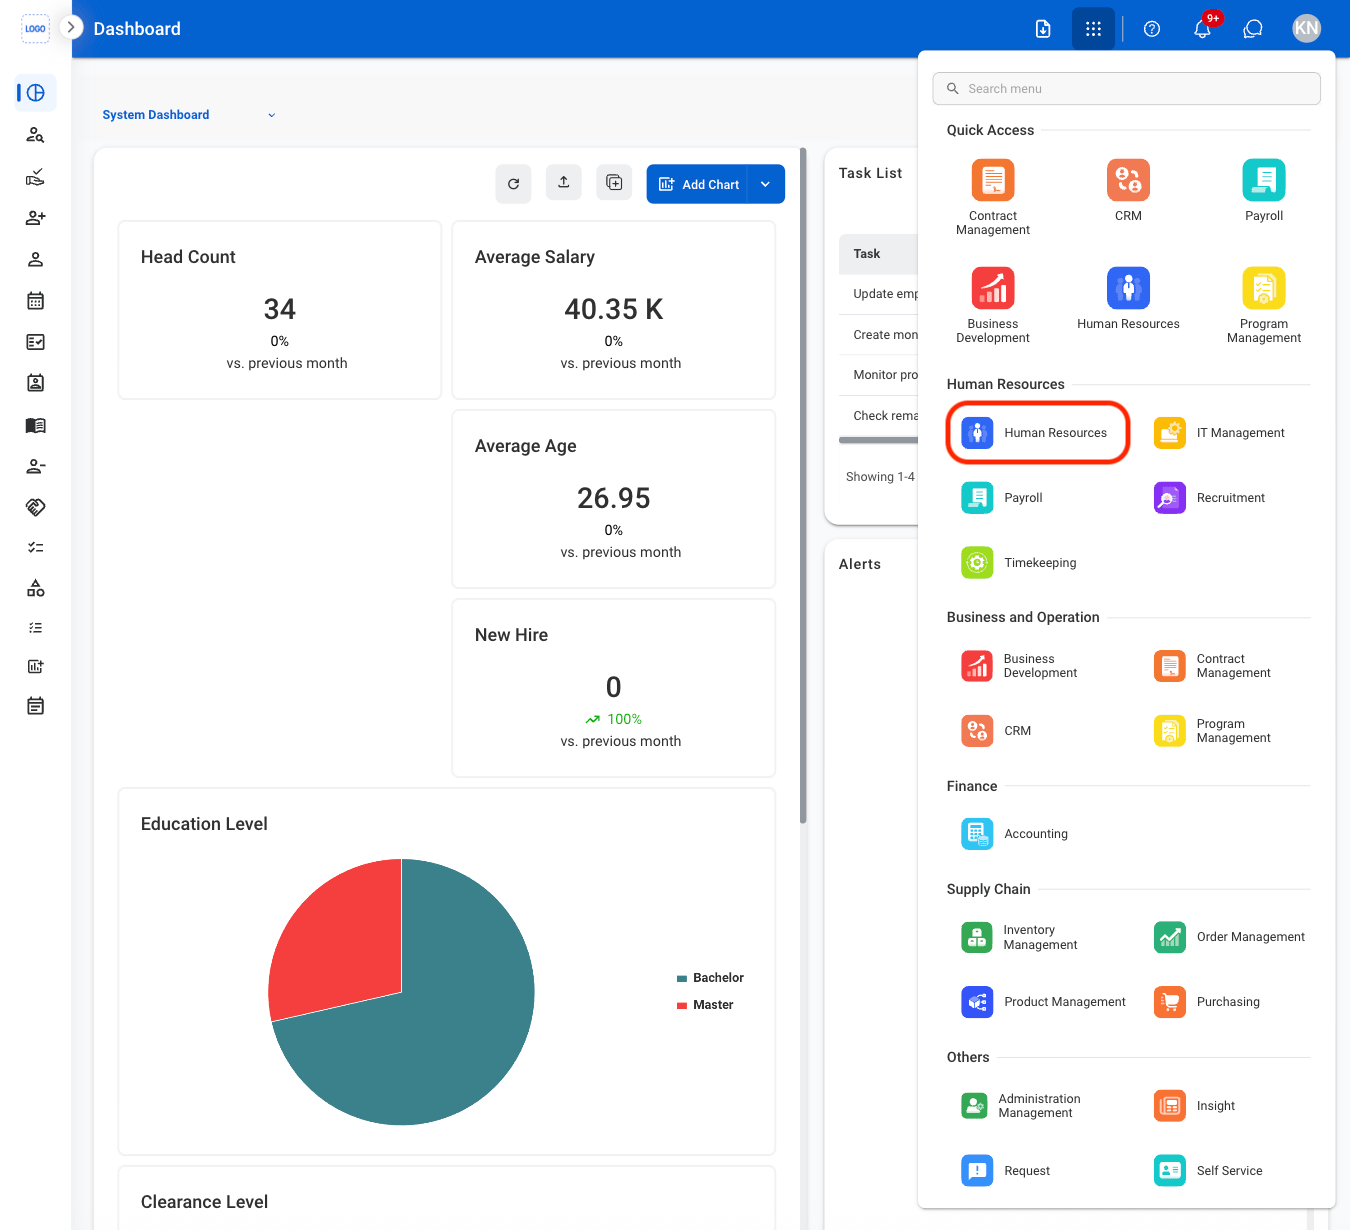The width and height of the screenshot is (1350, 1230).
Task: Open Human Resources in Quick Access
Action: pos(1128,299)
